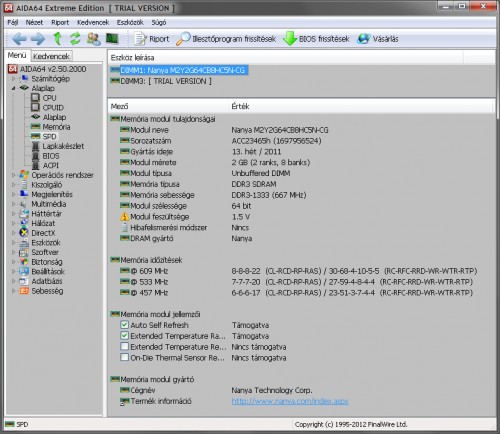
Task: Open the users icon in toolbar
Action: pyautogui.click(x=94, y=39)
